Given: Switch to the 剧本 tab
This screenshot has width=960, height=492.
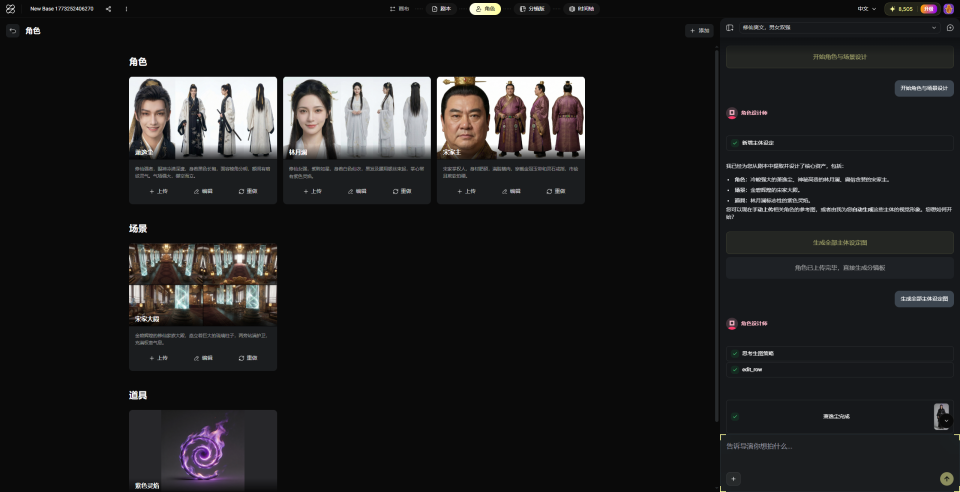Looking at the screenshot, I should tap(441, 8).
